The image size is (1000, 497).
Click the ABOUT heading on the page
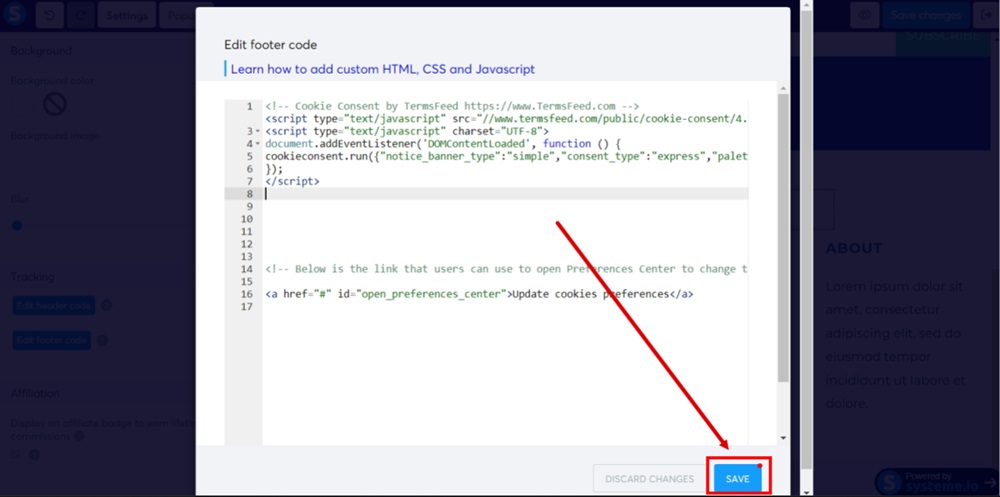click(x=854, y=248)
